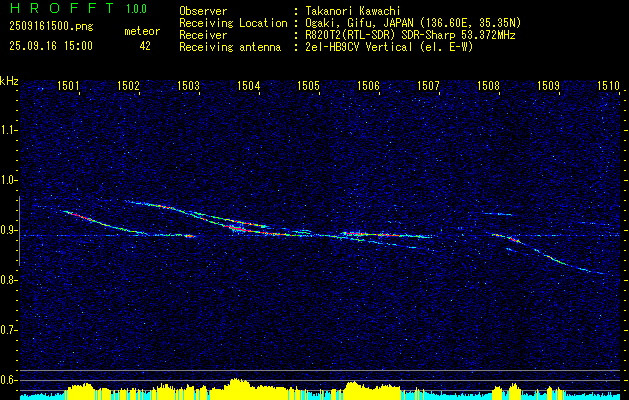
Task: Click the R820T2(RTL-SDR) SDR-Sharp receiver text
Action: coord(410,35)
